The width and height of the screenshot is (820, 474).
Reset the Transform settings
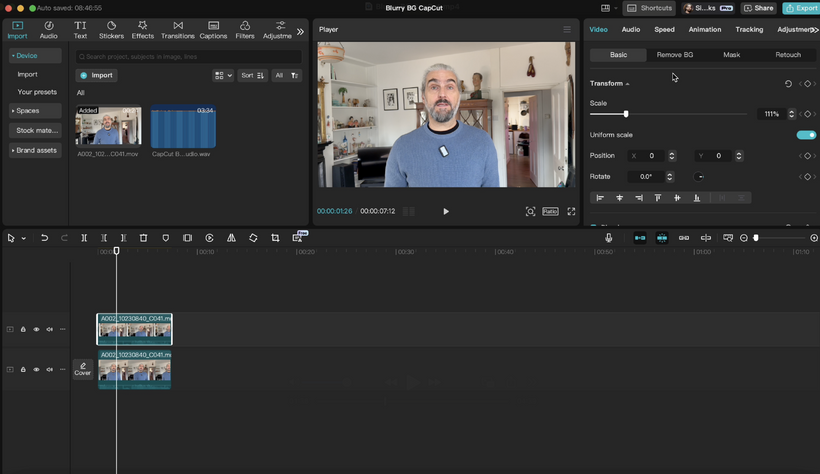tap(788, 84)
